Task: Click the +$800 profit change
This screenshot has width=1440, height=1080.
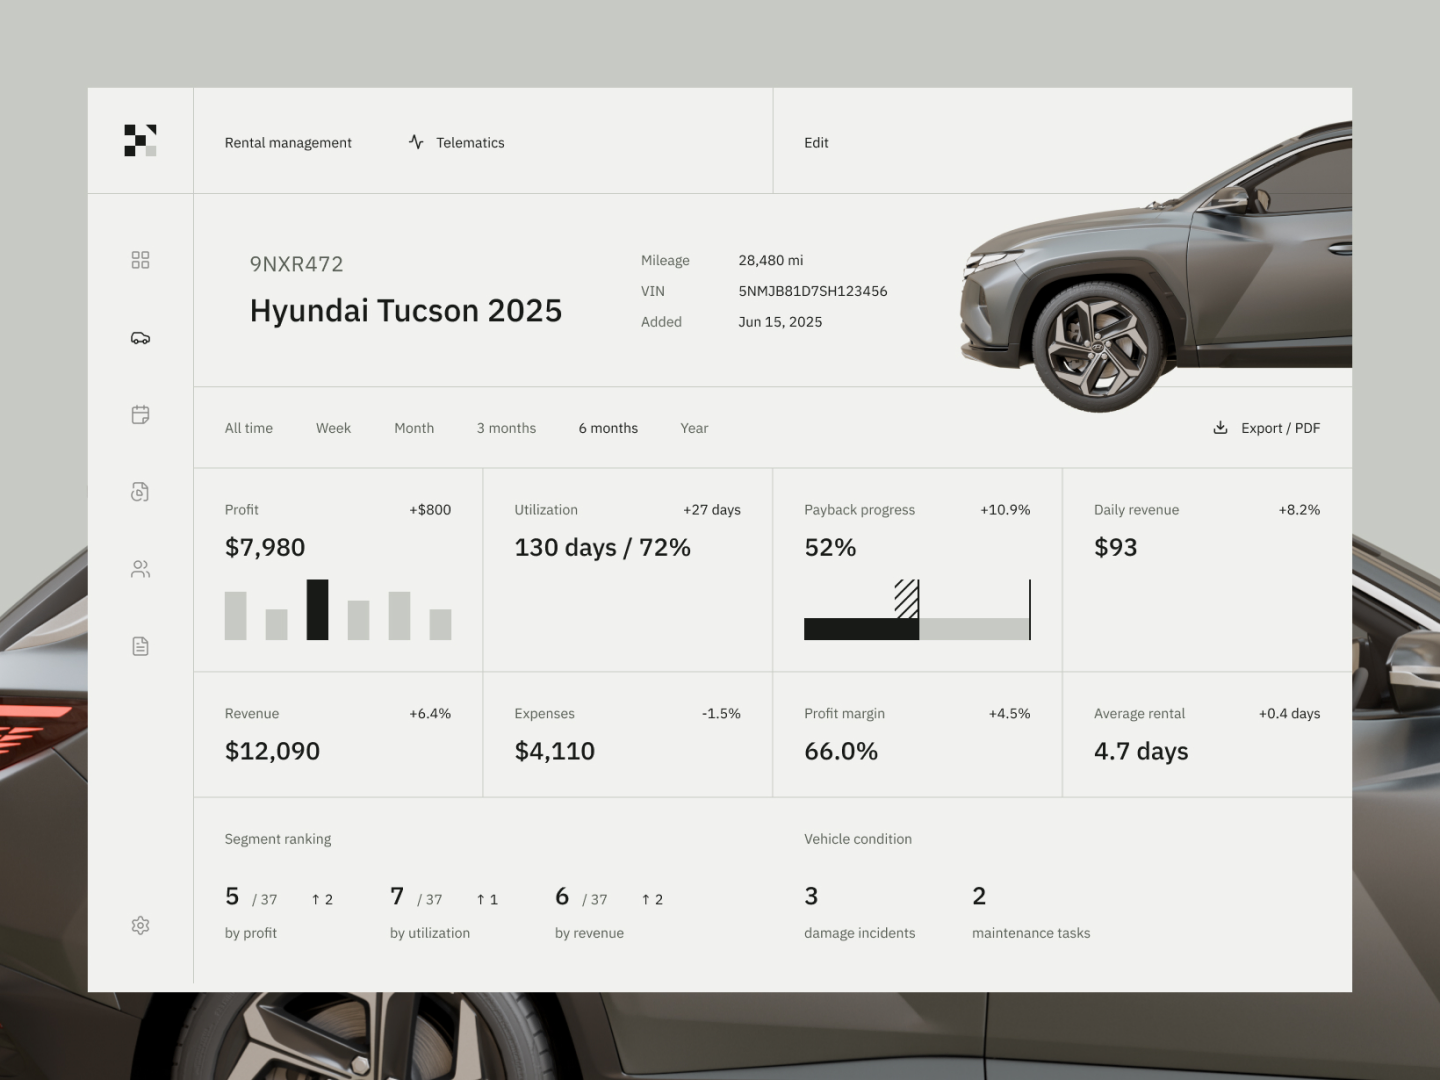Action: point(430,510)
